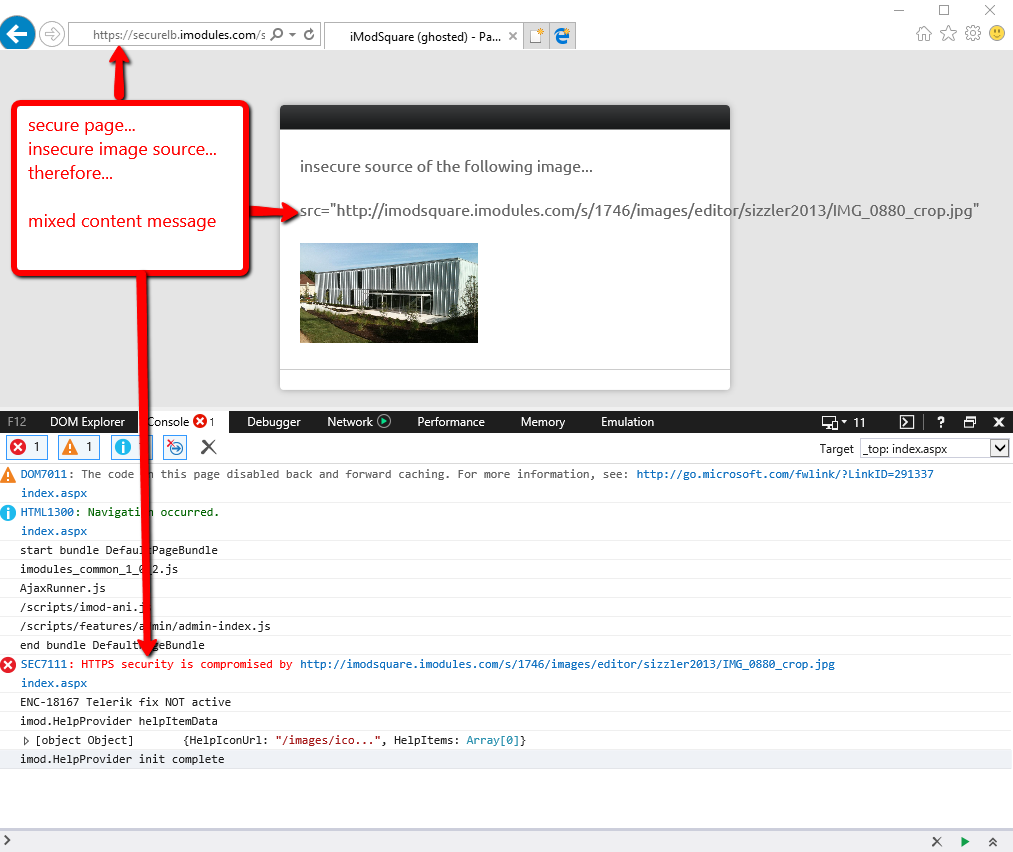Clear the console with the X icon
This screenshot has height=852, width=1013.
pyautogui.click(x=208, y=447)
